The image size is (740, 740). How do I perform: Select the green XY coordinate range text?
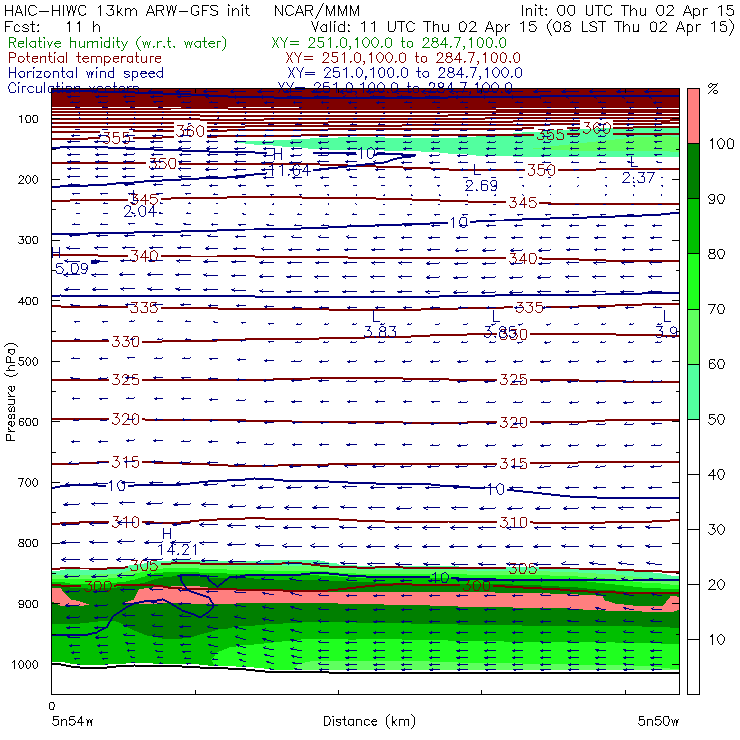coord(389,43)
